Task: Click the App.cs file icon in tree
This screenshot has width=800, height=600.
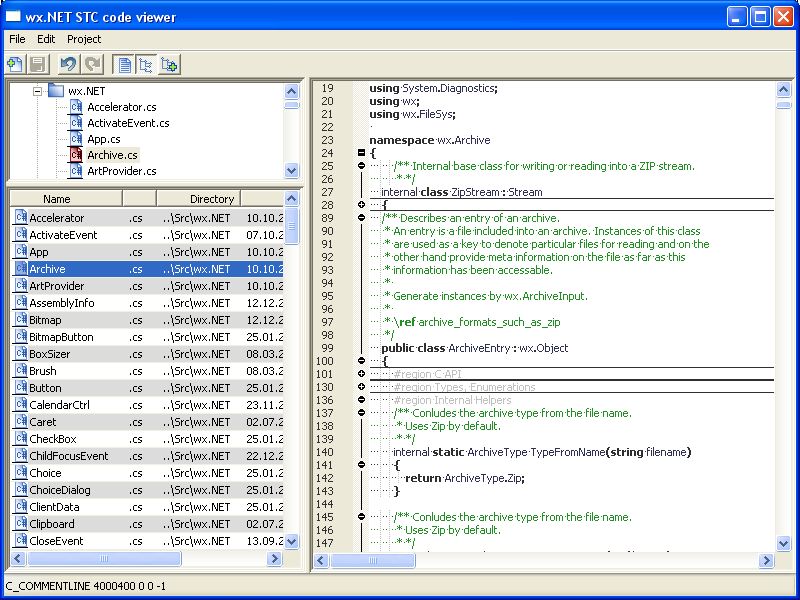Action: (76, 139)
